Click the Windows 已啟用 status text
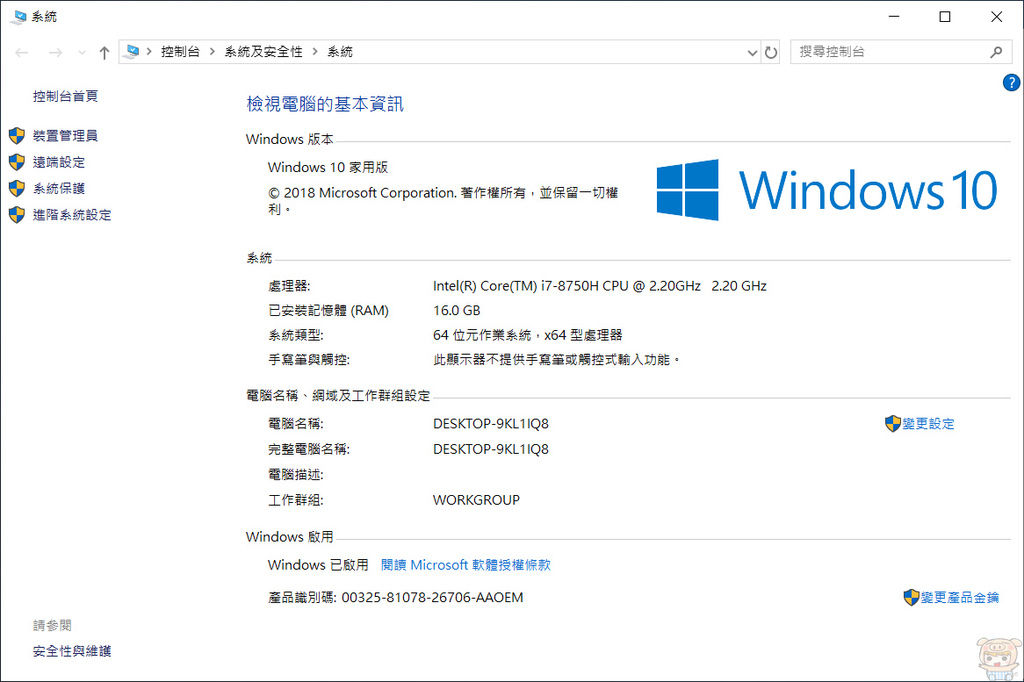 [x=318, y=565]
